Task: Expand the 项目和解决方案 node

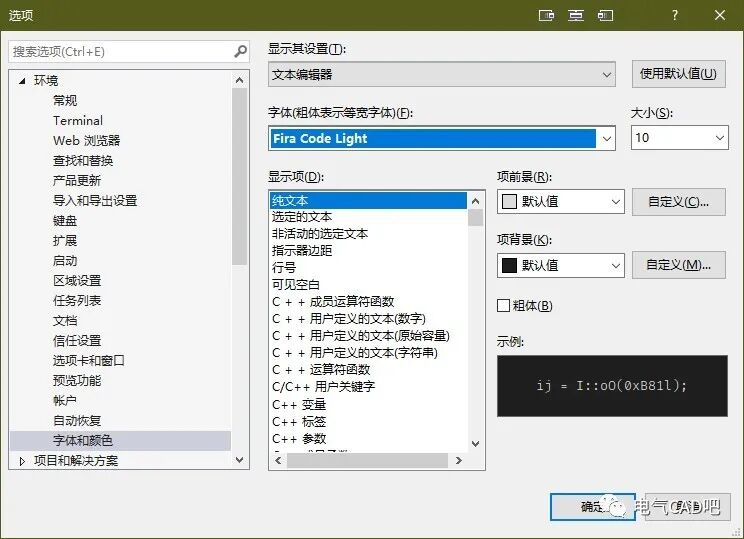Action: point(22,461)
